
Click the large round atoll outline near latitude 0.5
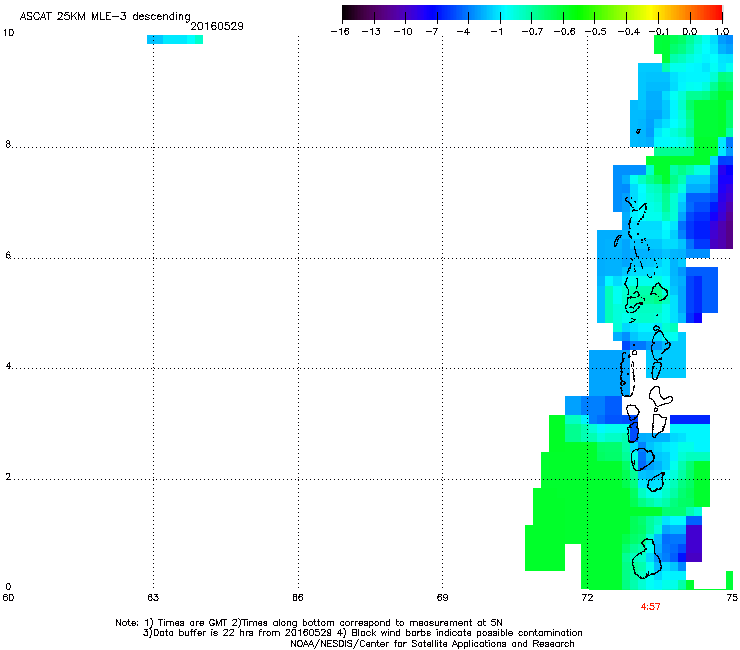tap(646, 559)
